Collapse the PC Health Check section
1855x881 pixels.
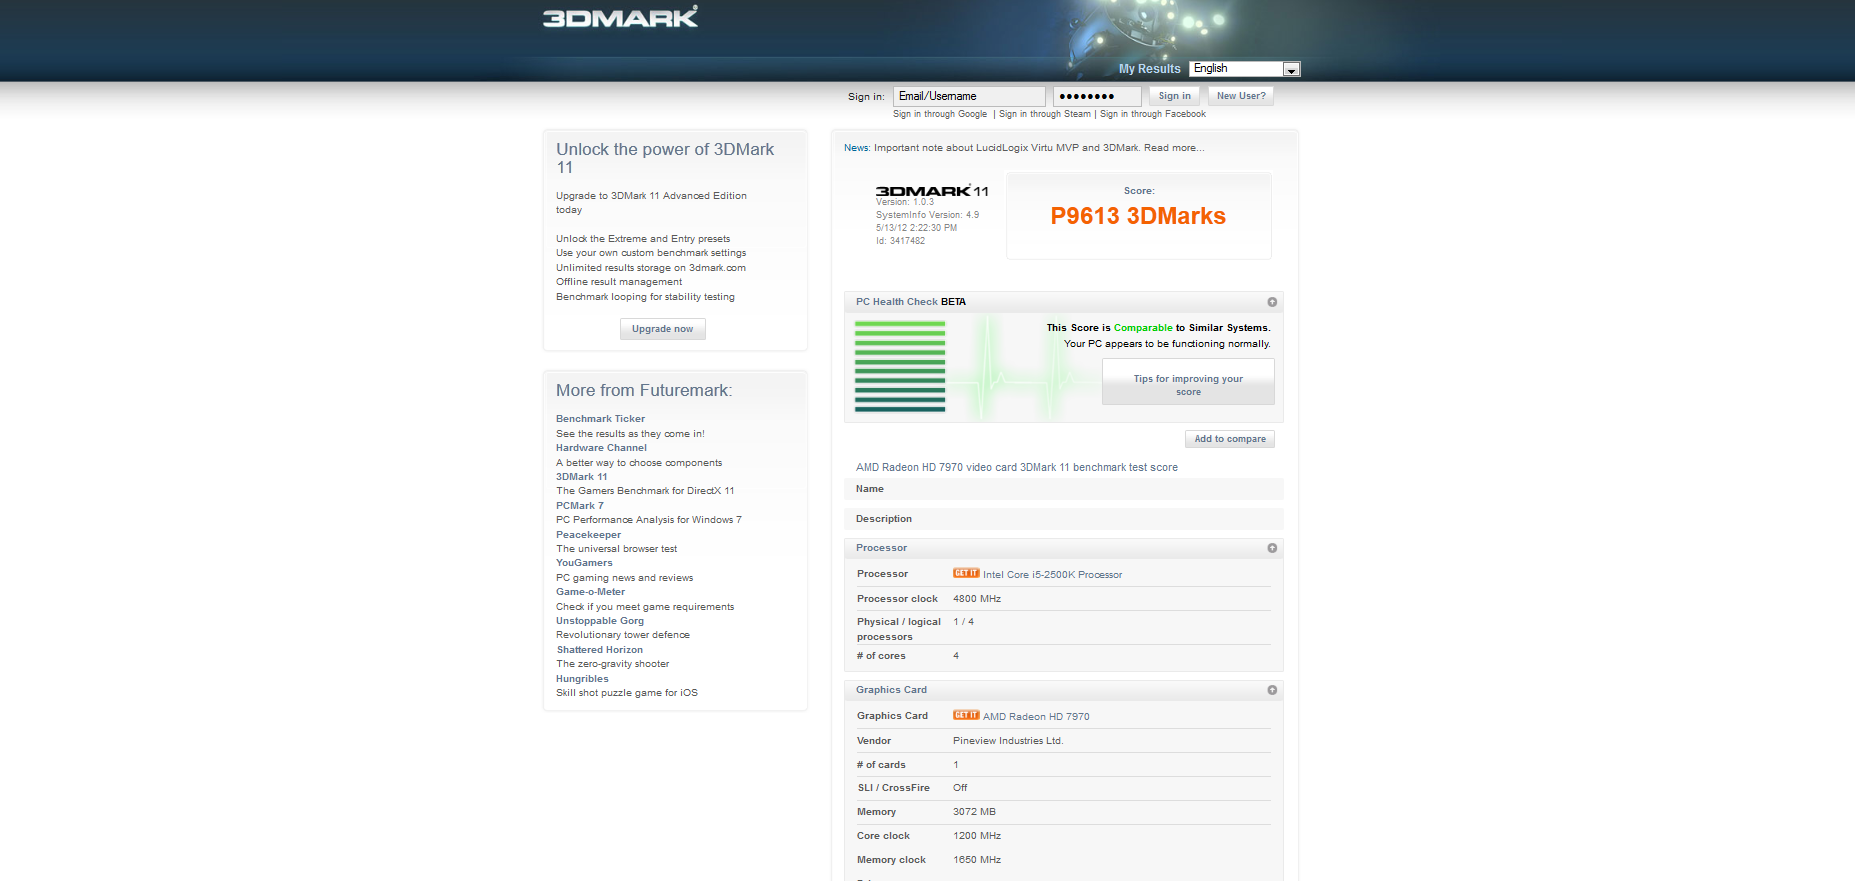coord(1272,302)
